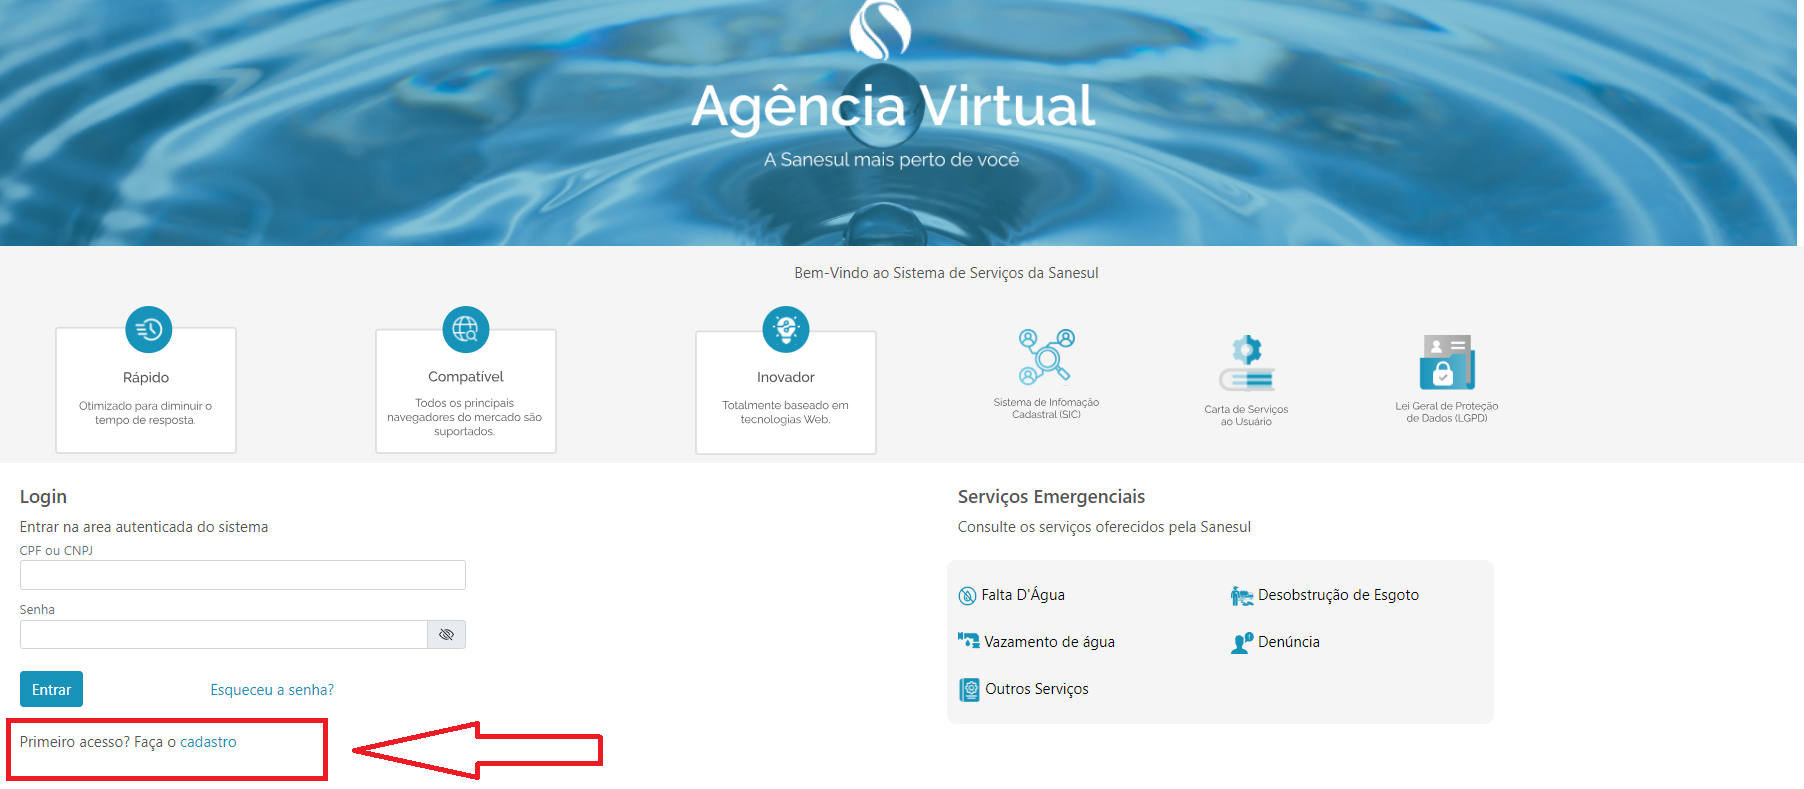Click the Inovador card title

[x=786, y=377]
